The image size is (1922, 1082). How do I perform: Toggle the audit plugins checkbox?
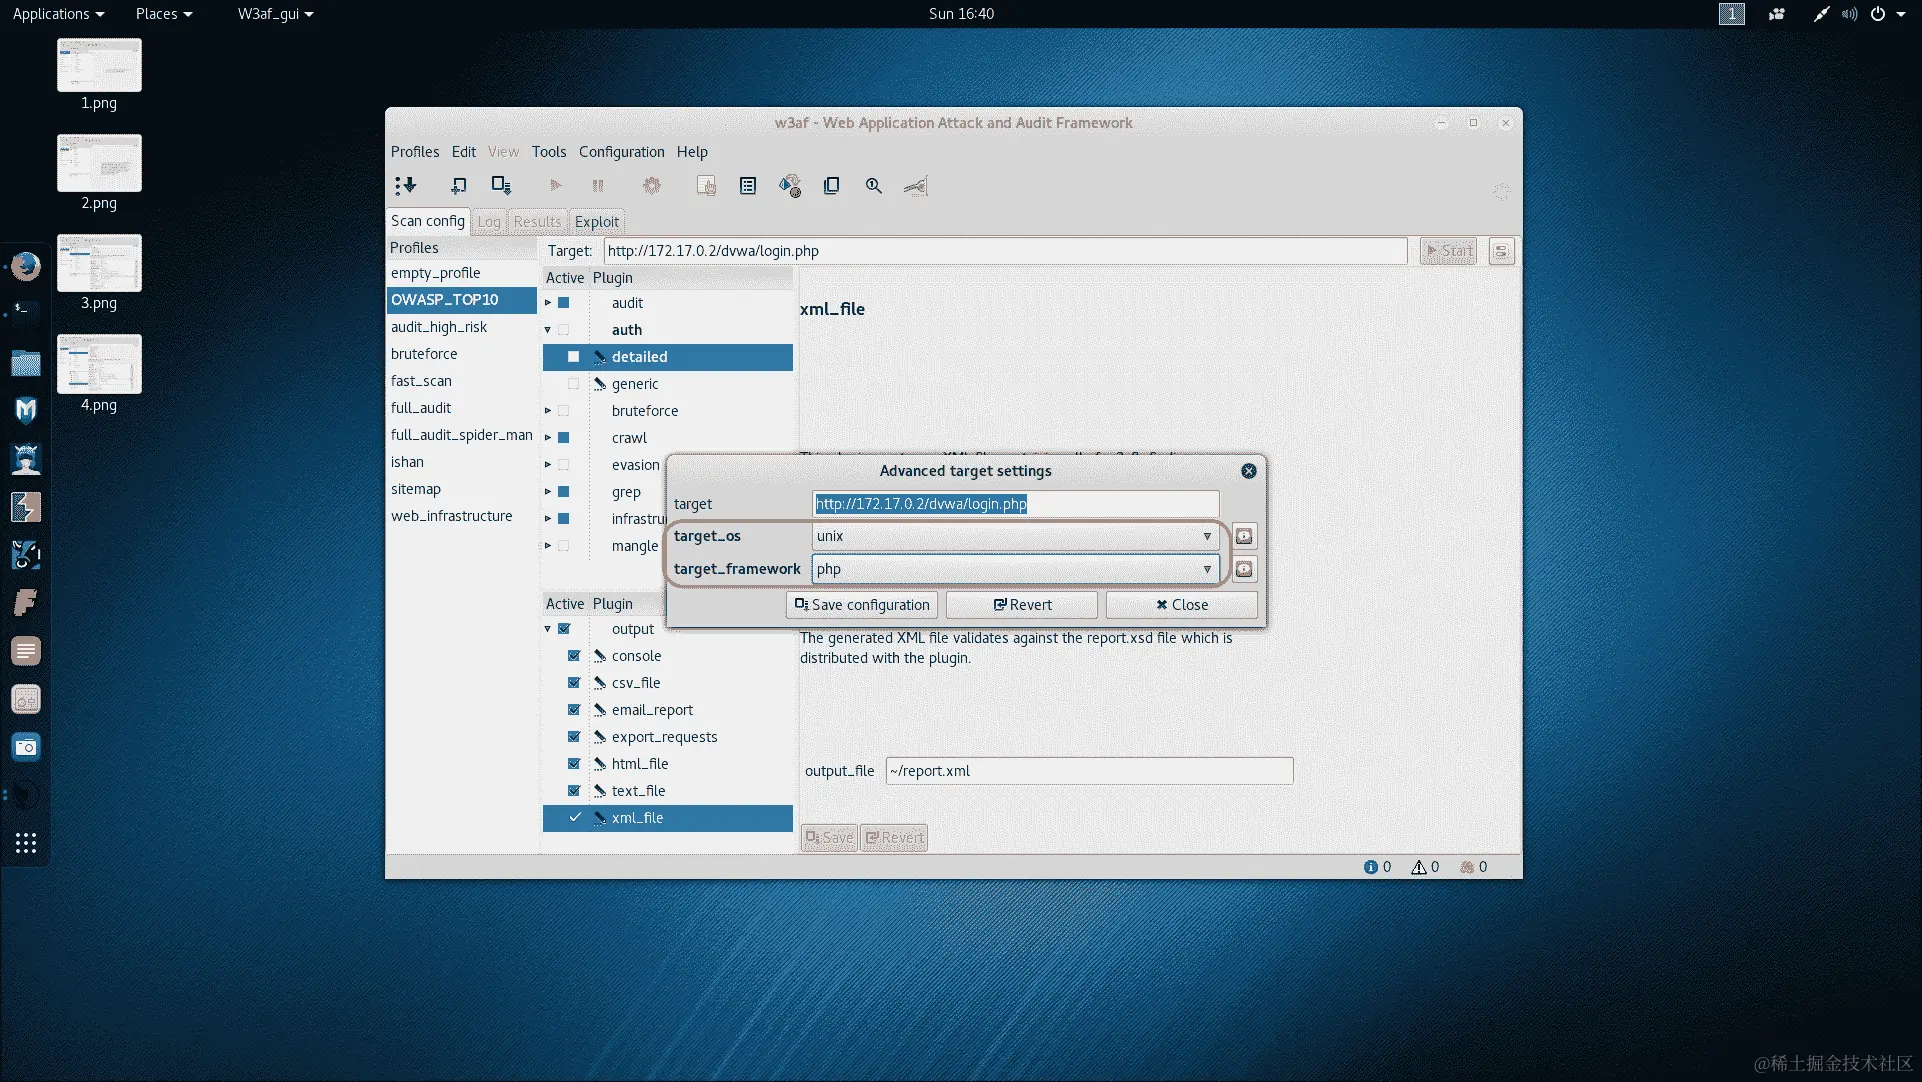(563, 303)
